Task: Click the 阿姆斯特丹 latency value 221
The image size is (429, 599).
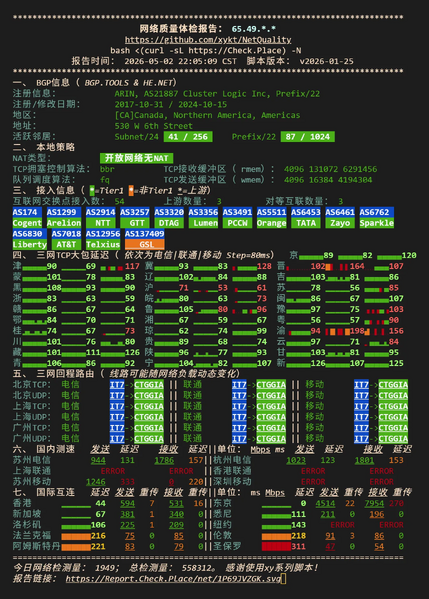Action: tap(98, 547)
